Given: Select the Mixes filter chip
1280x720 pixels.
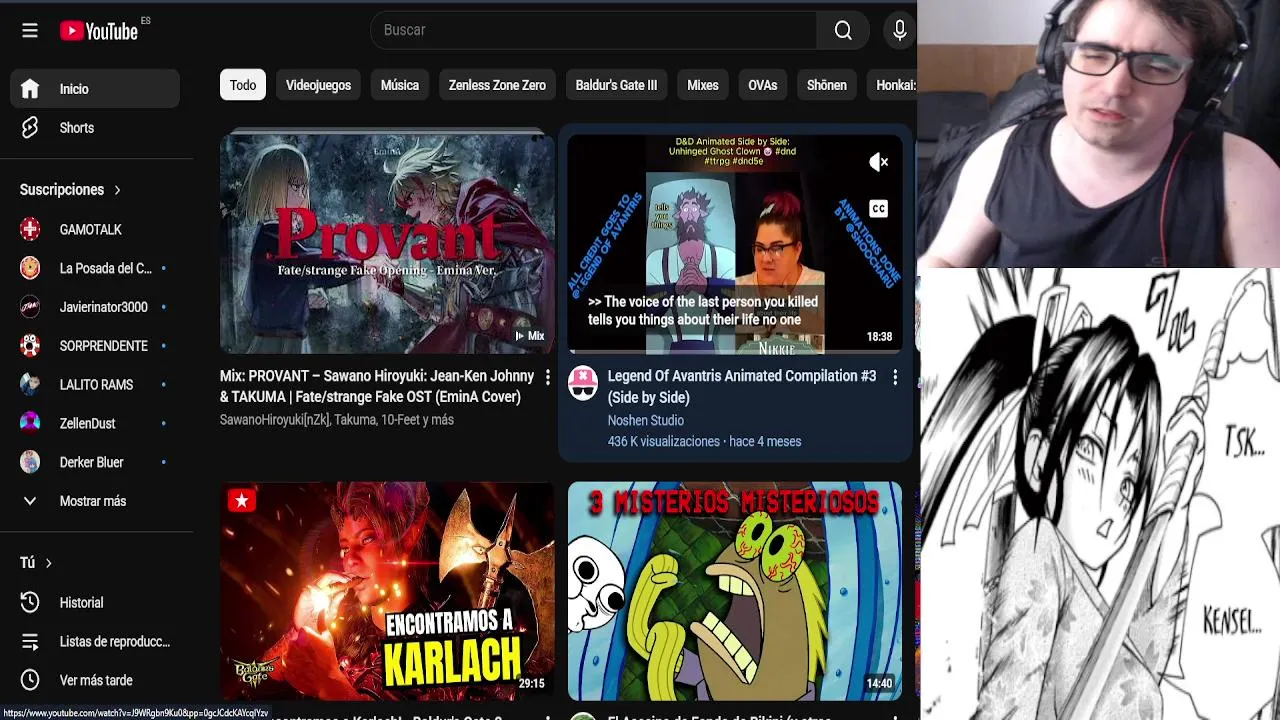Looking at the screenshot, I should coord(703,85).
